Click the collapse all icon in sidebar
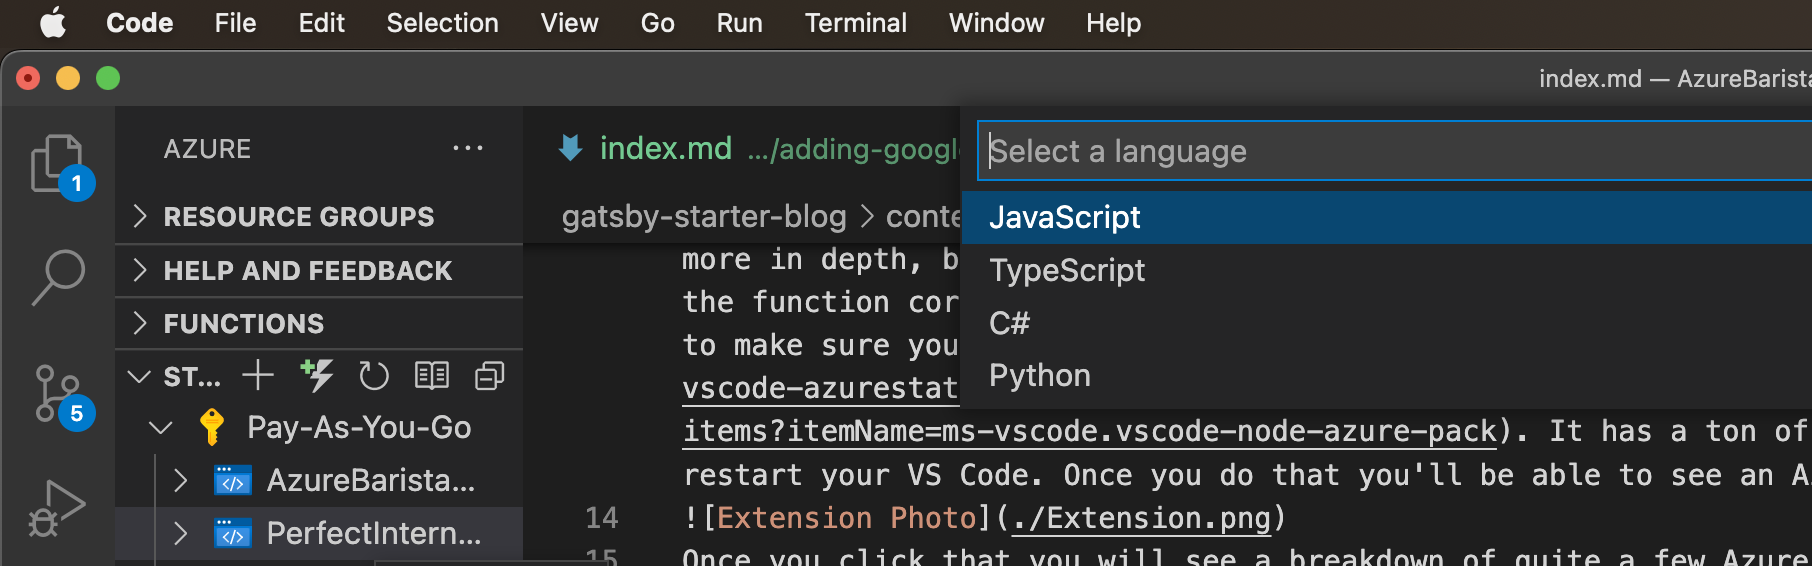 point(489,376)
